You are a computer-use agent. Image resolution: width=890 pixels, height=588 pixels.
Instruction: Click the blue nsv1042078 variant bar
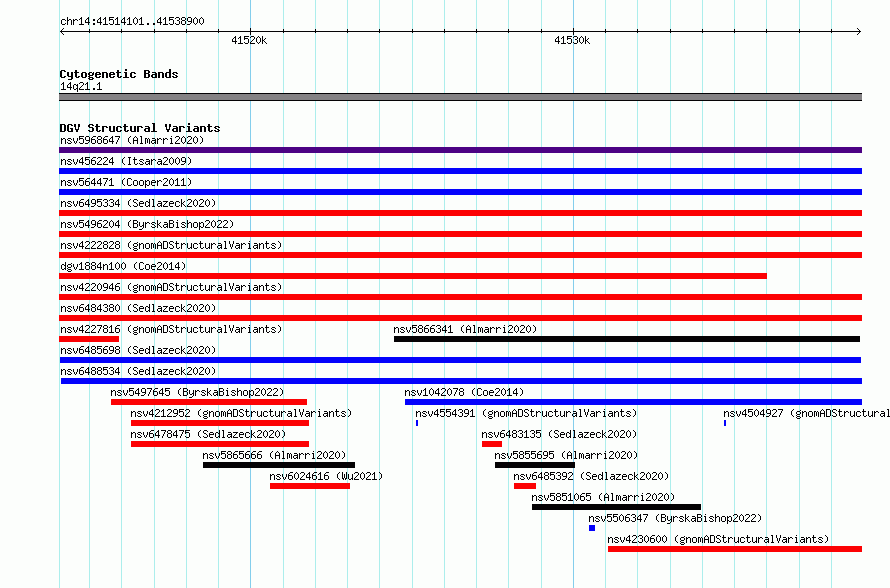633,402
